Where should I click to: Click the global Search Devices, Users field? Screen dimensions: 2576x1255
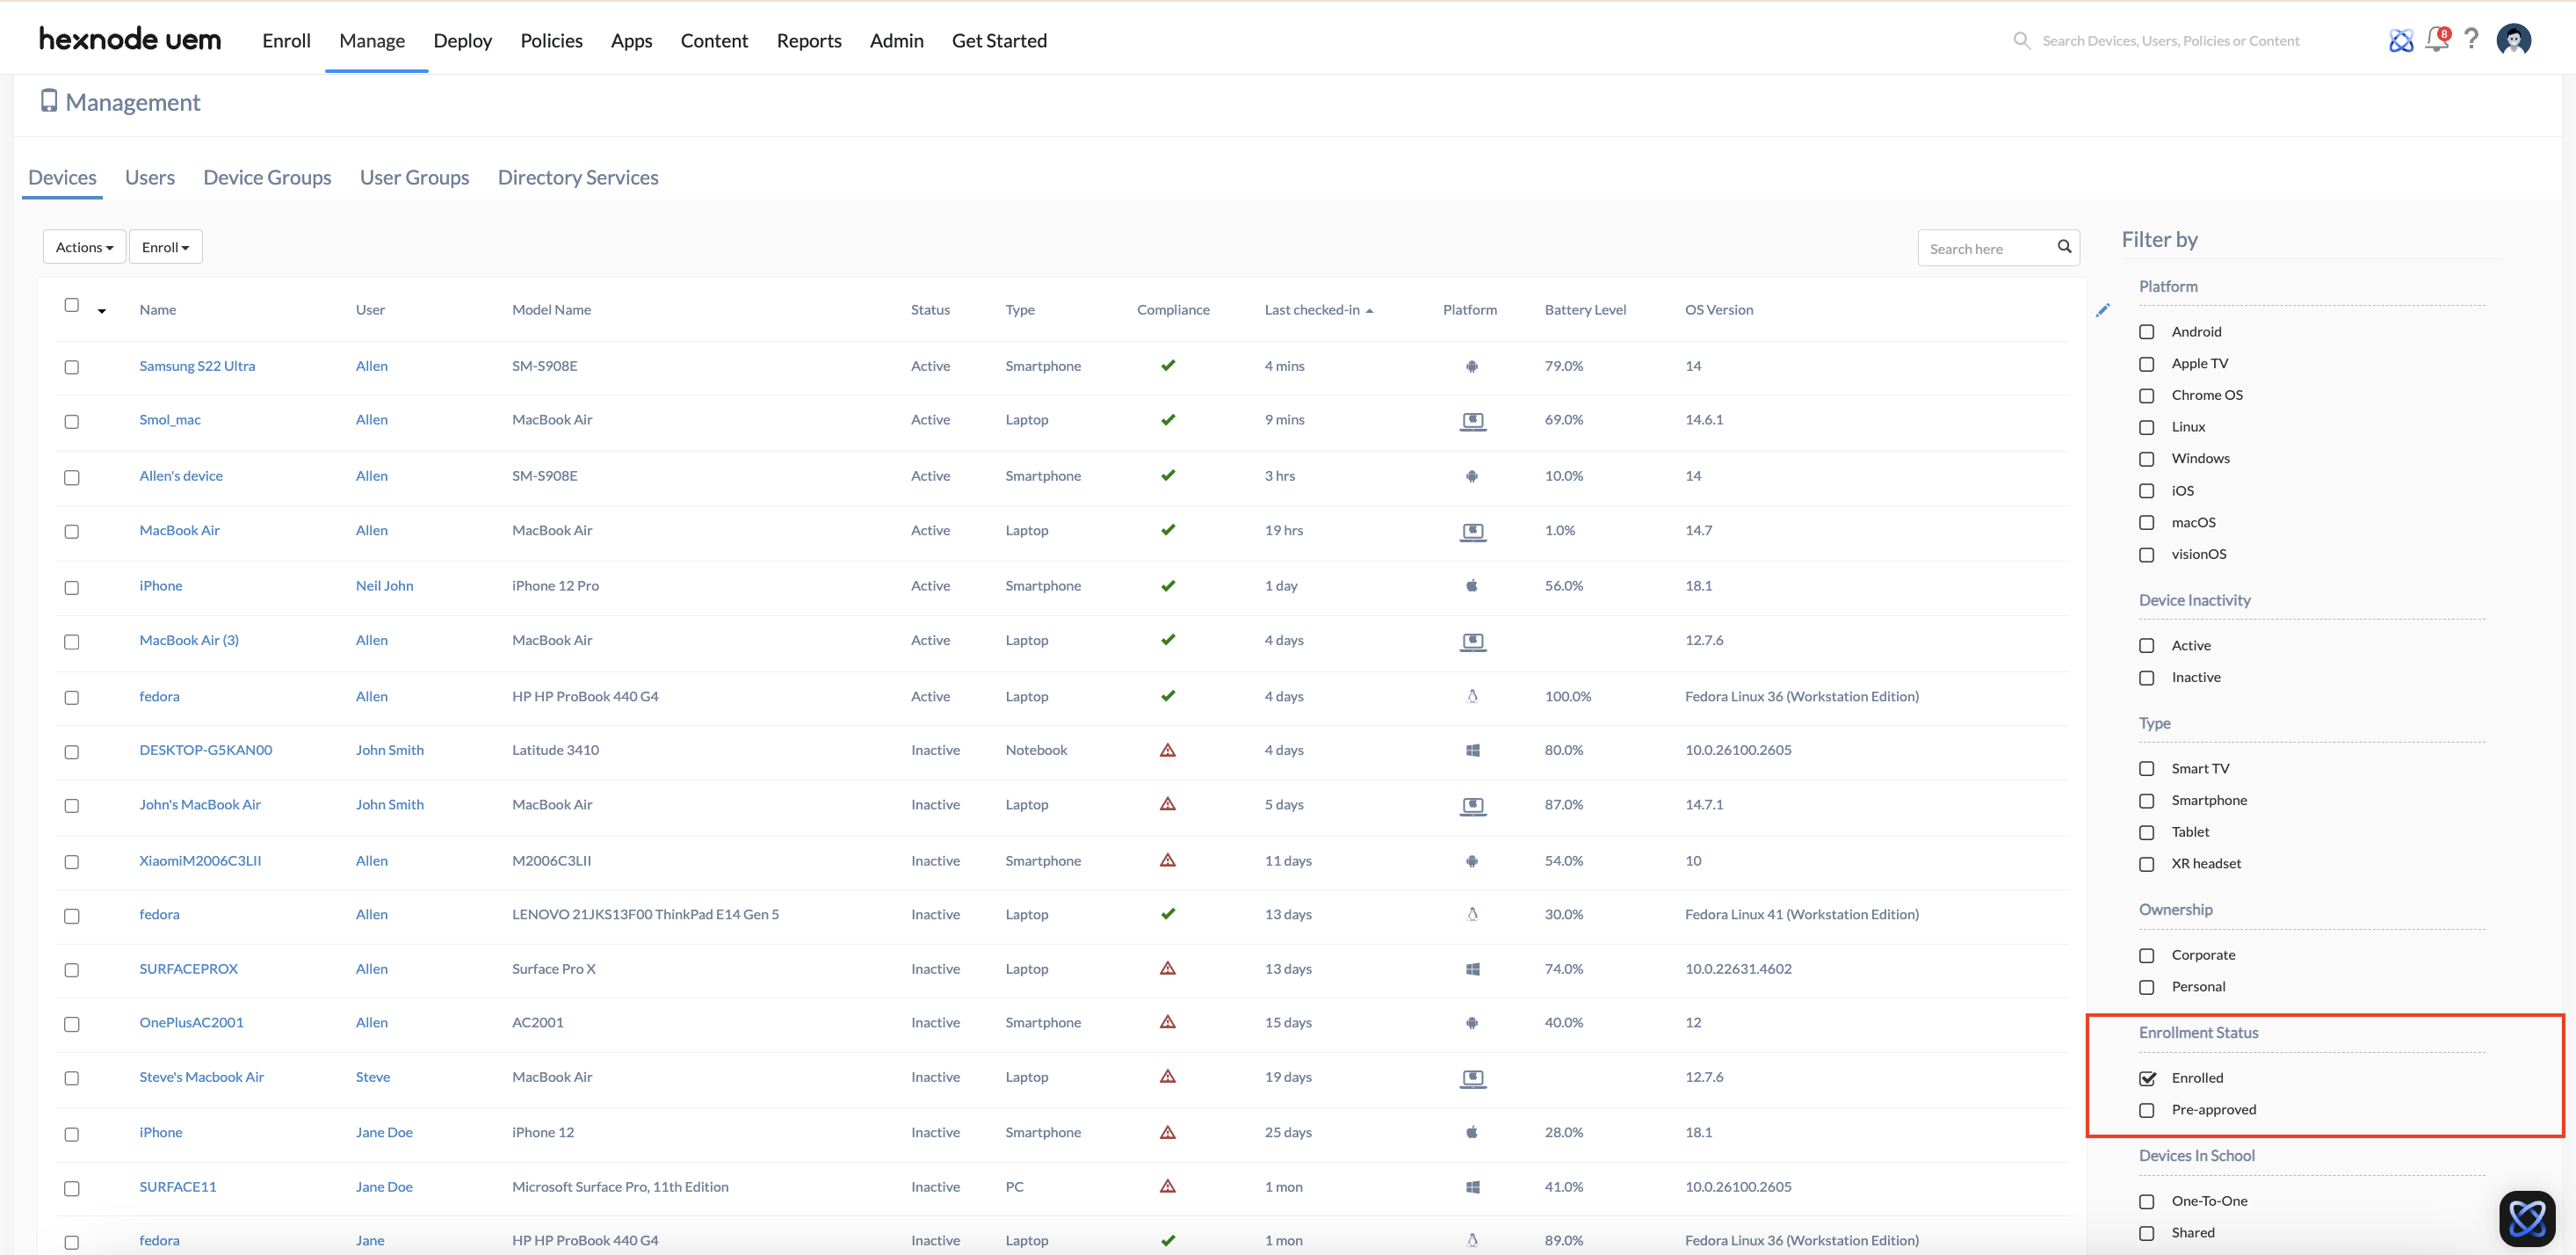(x=2170, y=41)
